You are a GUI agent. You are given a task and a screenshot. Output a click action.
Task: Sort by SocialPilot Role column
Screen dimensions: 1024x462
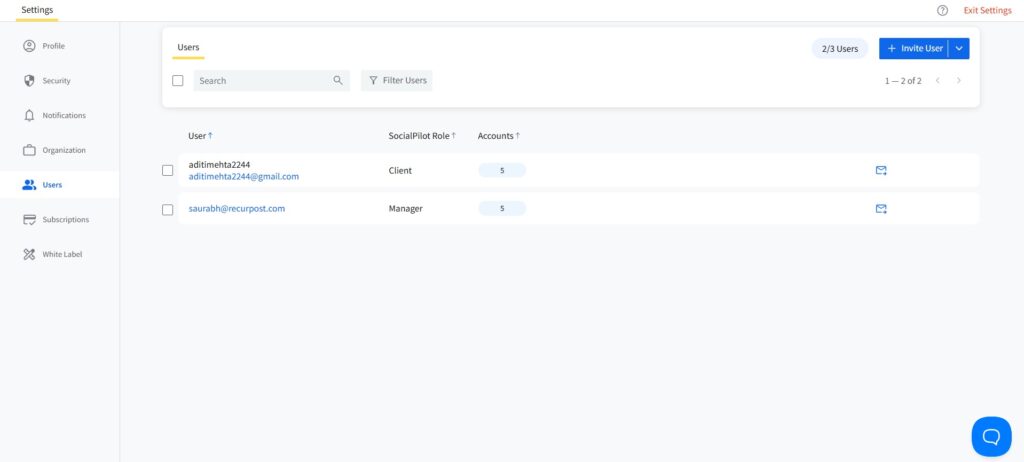[x=422, y=136]
